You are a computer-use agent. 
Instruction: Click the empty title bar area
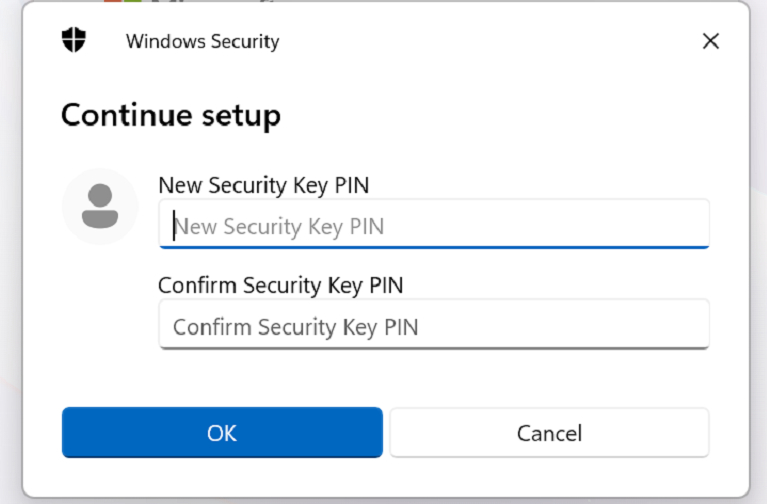[480, 41]
